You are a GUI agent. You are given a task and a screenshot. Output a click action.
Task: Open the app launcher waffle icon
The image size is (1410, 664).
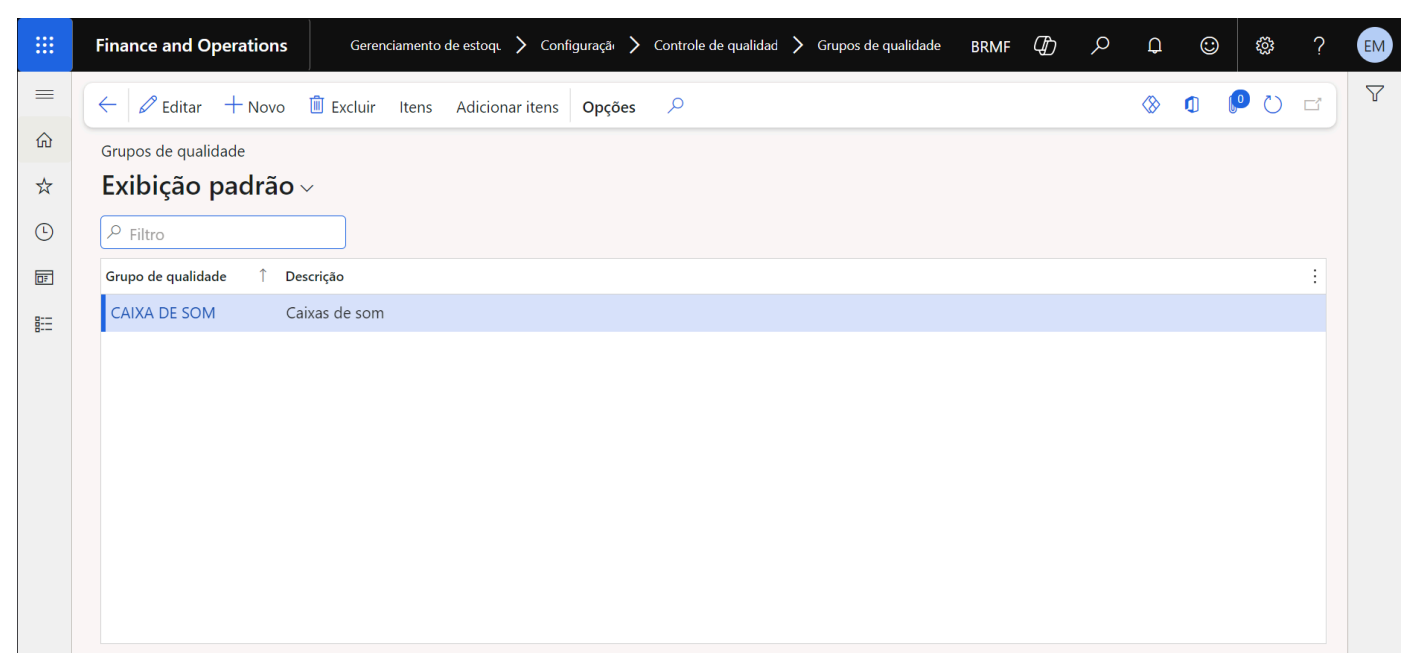[x=45, y=45]
